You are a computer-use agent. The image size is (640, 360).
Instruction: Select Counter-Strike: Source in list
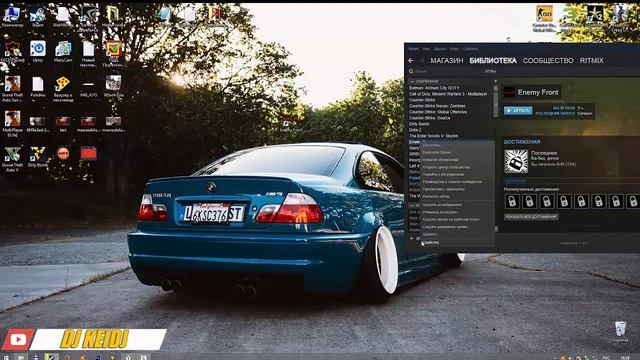click(429, 118)
